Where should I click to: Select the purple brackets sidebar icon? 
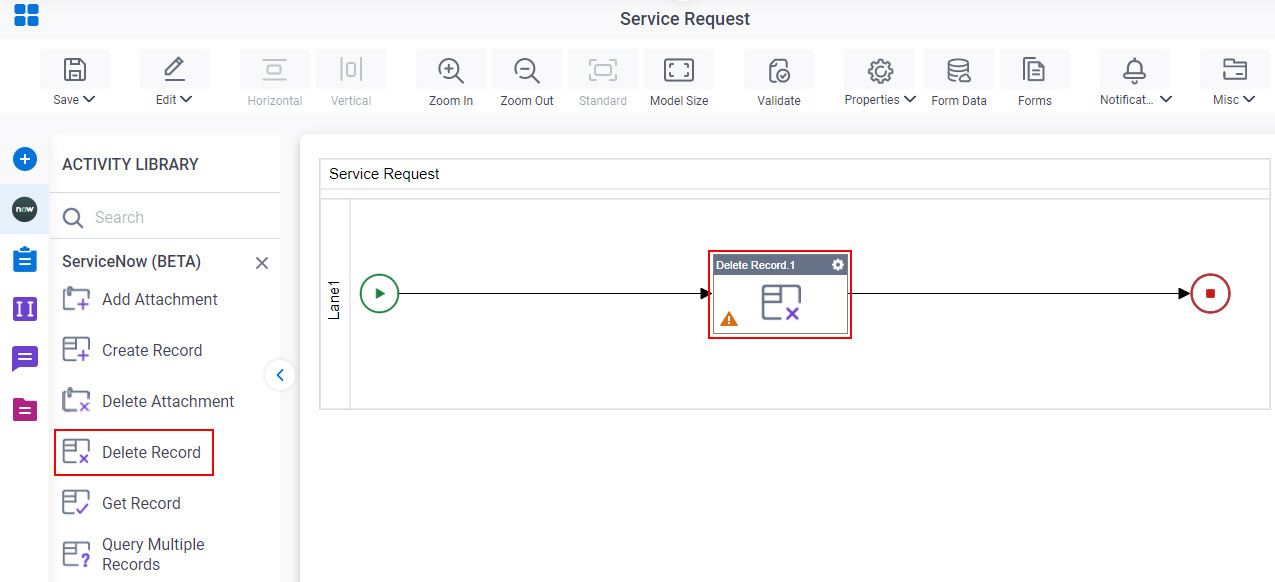tap(25, 308)
